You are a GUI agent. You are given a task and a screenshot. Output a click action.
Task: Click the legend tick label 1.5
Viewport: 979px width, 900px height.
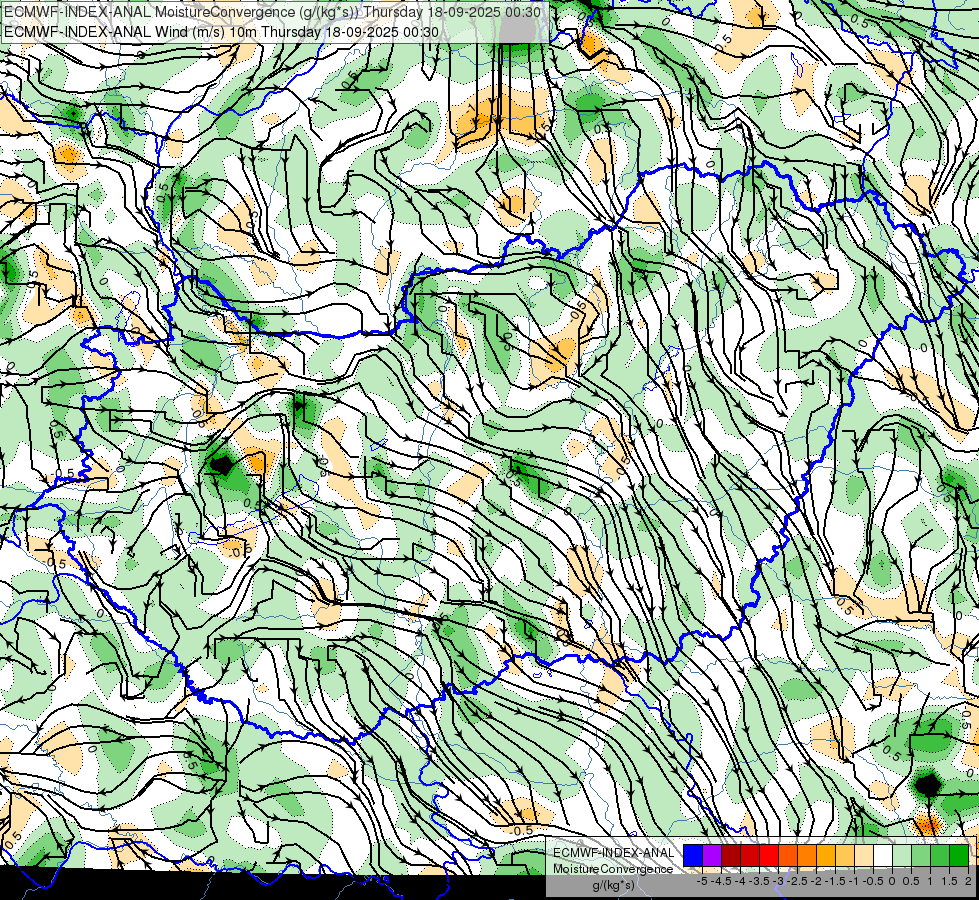click(950, 881)
